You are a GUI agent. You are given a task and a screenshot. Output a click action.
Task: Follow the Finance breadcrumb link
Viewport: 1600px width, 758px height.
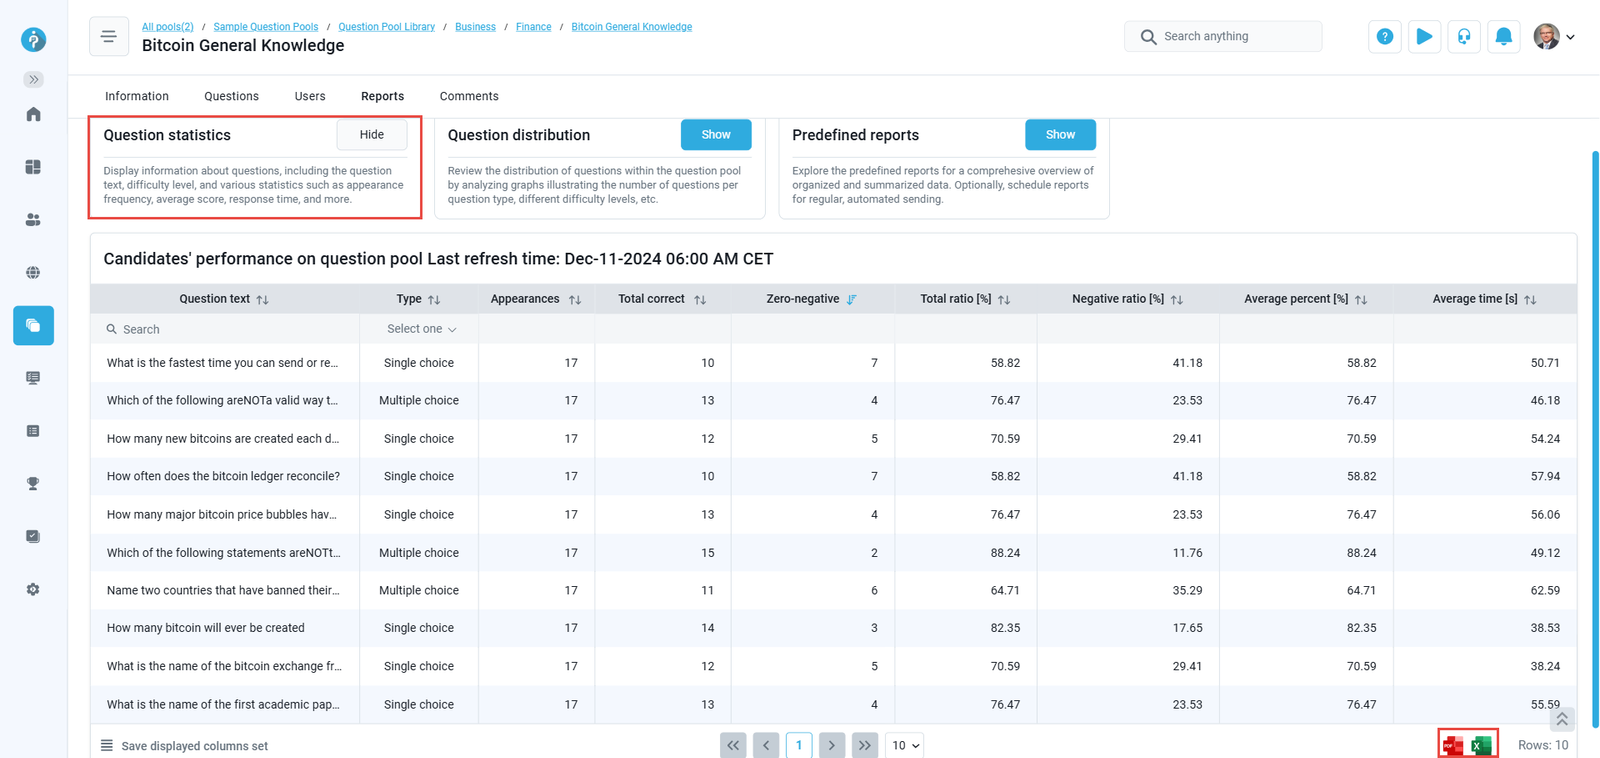[x=533, y=27]
